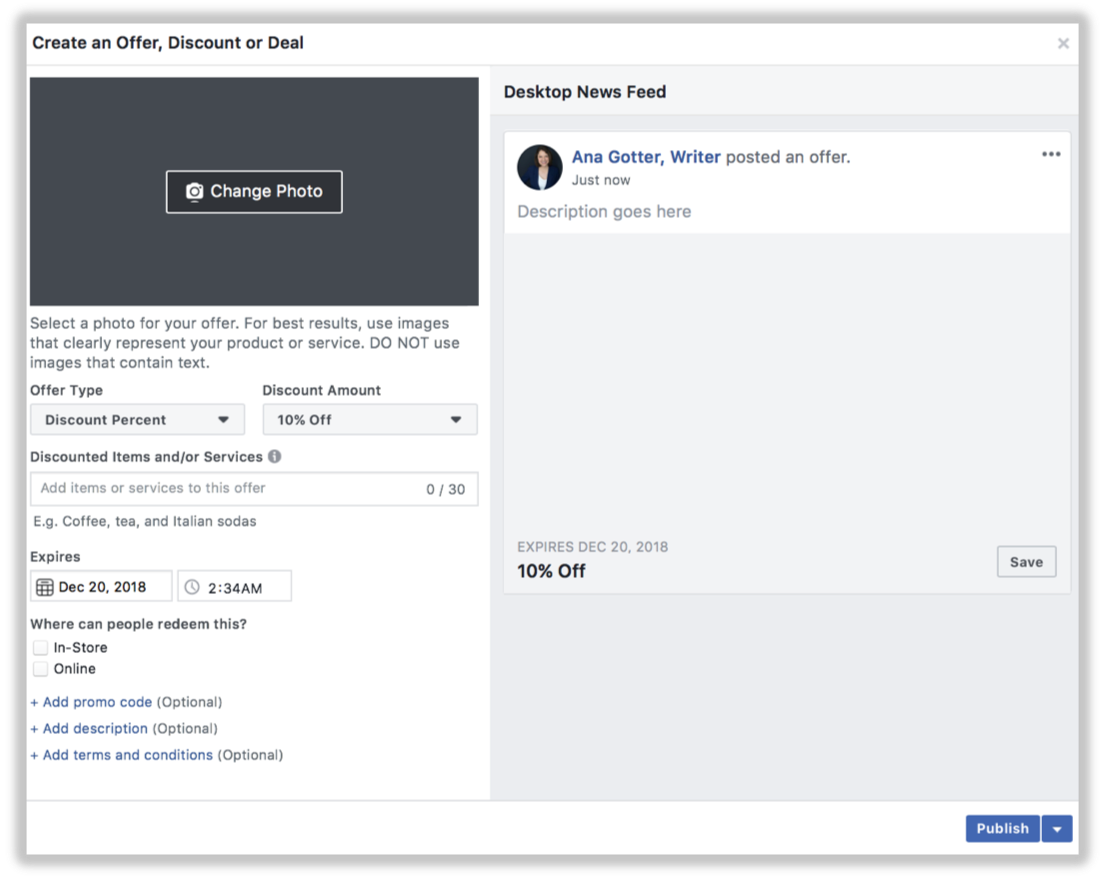Viewport: 1102px width, 879px height.
Task: Publish the offer
Action: click(1002, 828)
